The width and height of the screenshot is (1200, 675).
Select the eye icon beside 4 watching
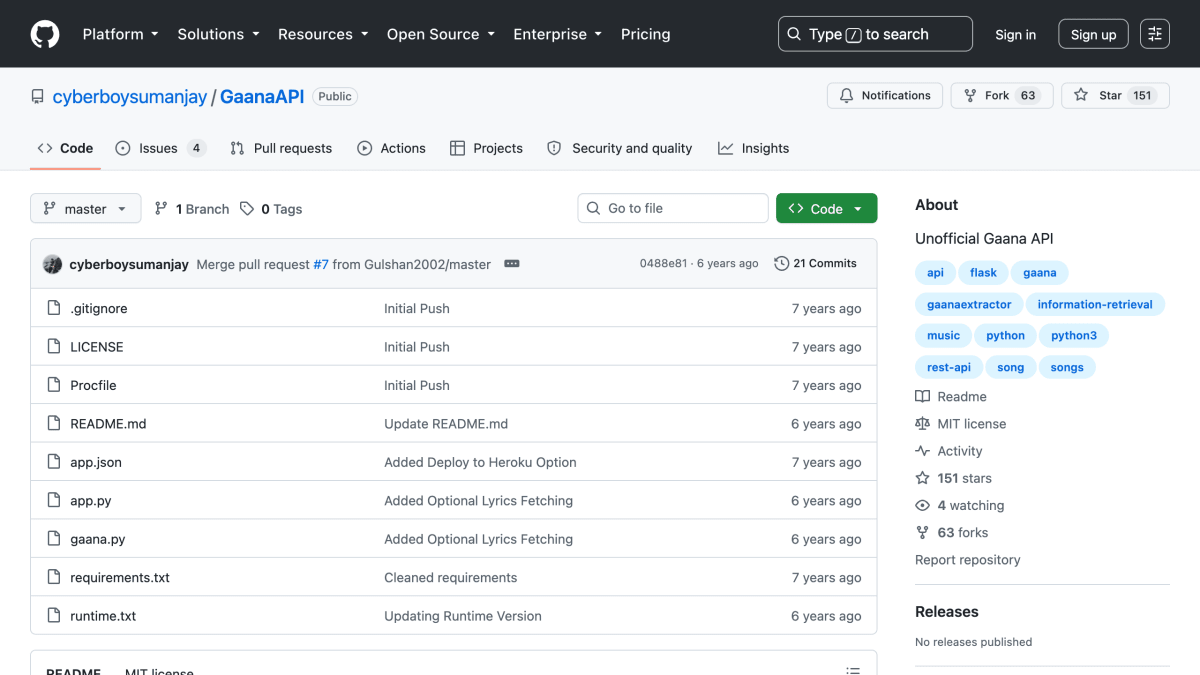point(922,506)
